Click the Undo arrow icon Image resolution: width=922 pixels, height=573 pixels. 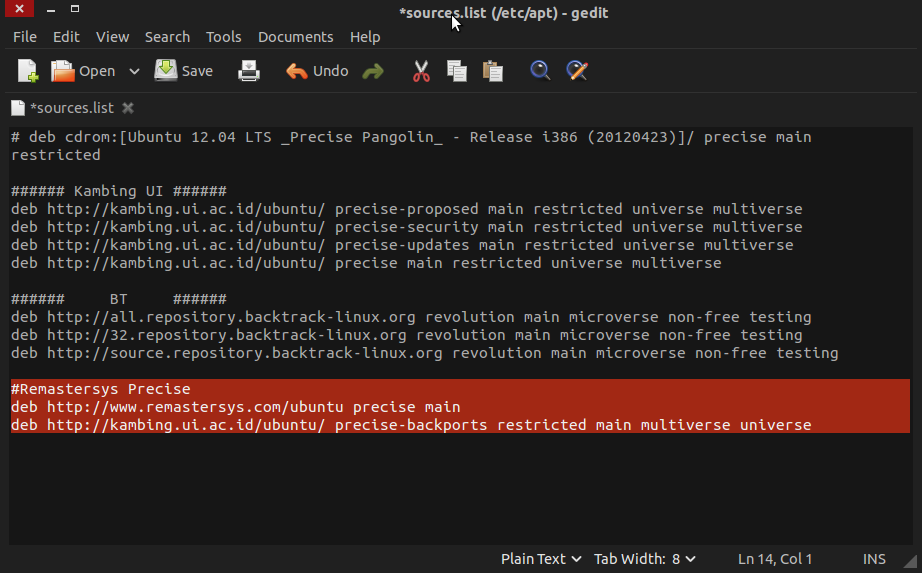296,71
